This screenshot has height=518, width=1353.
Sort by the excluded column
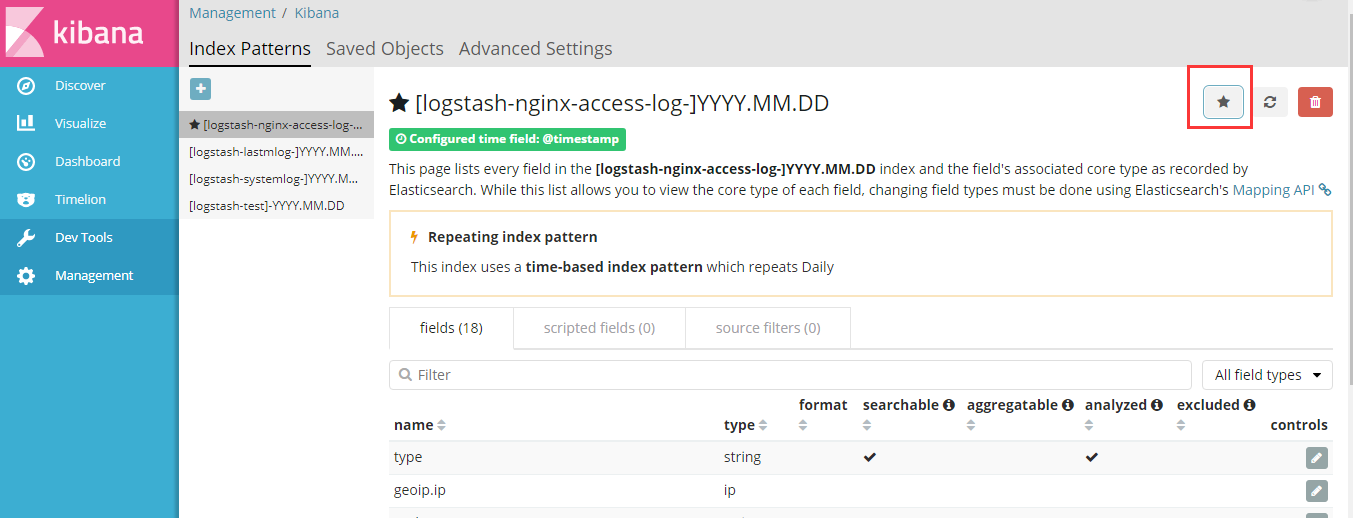point(1182,426)
